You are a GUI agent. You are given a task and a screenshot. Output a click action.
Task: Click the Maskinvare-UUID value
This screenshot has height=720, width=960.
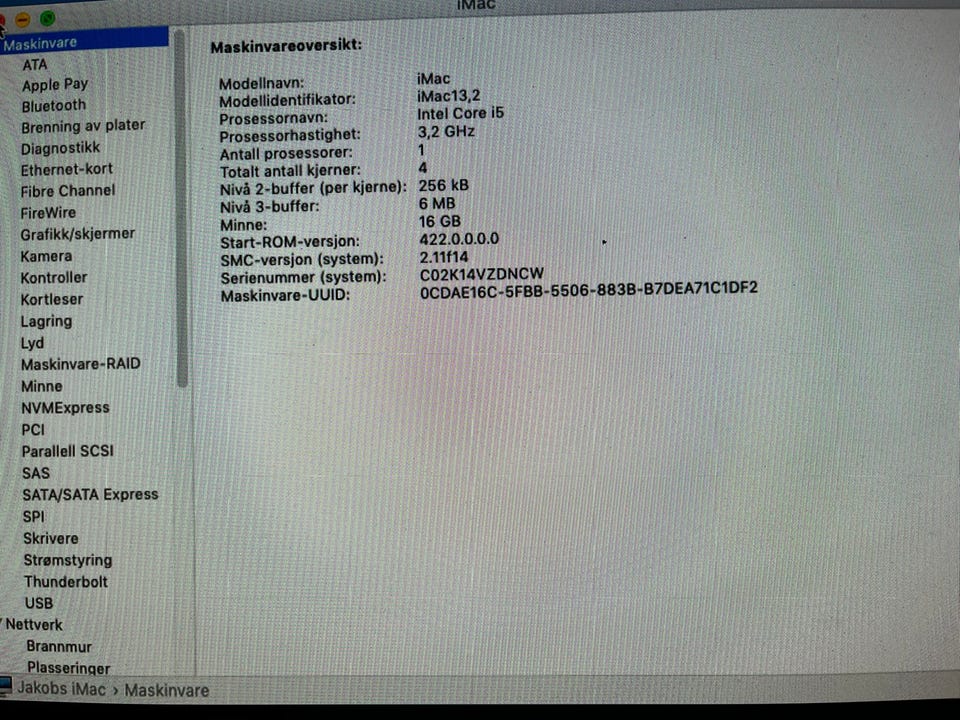click(589, 289)
